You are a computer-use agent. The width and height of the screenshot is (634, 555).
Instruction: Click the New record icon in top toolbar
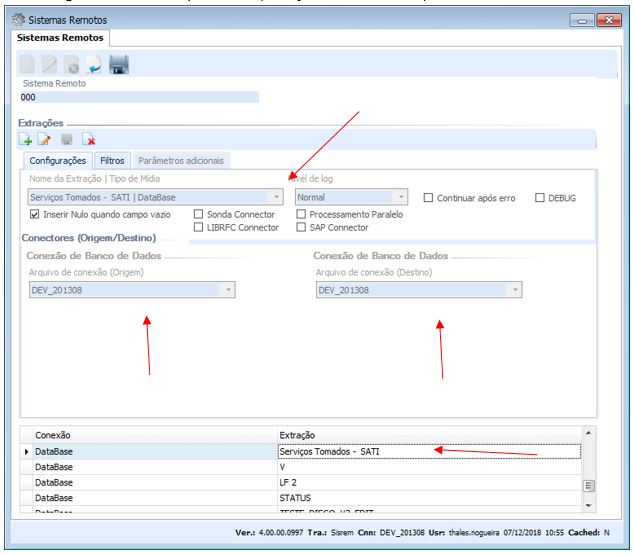click(27, 64)
